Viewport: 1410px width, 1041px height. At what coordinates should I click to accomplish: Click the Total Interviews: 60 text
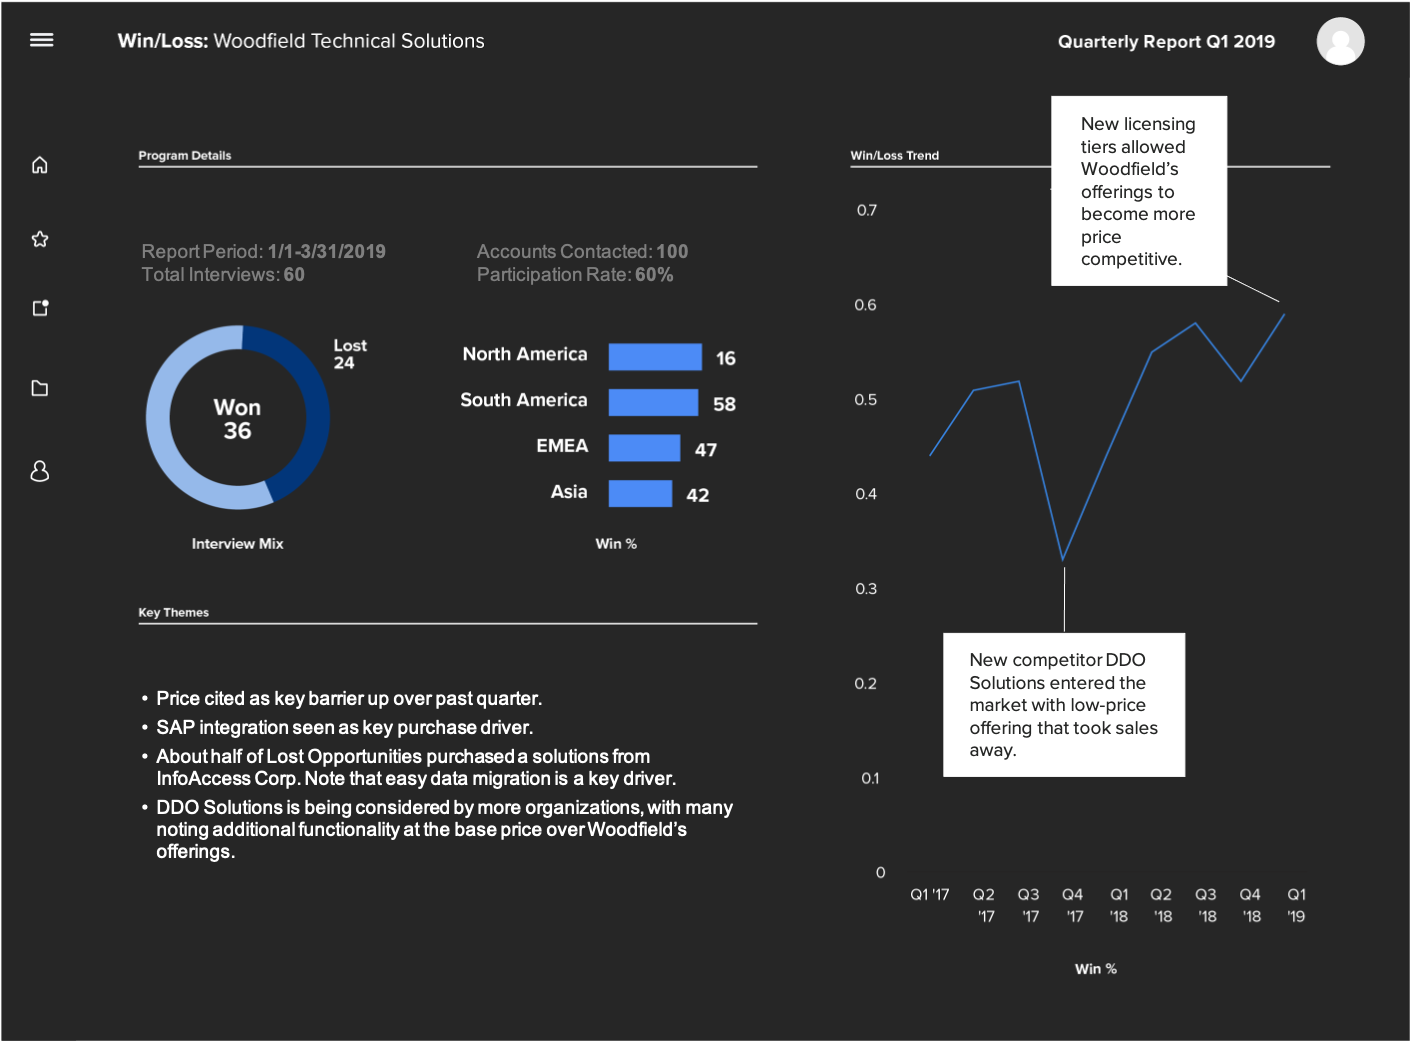pos(223,274)
